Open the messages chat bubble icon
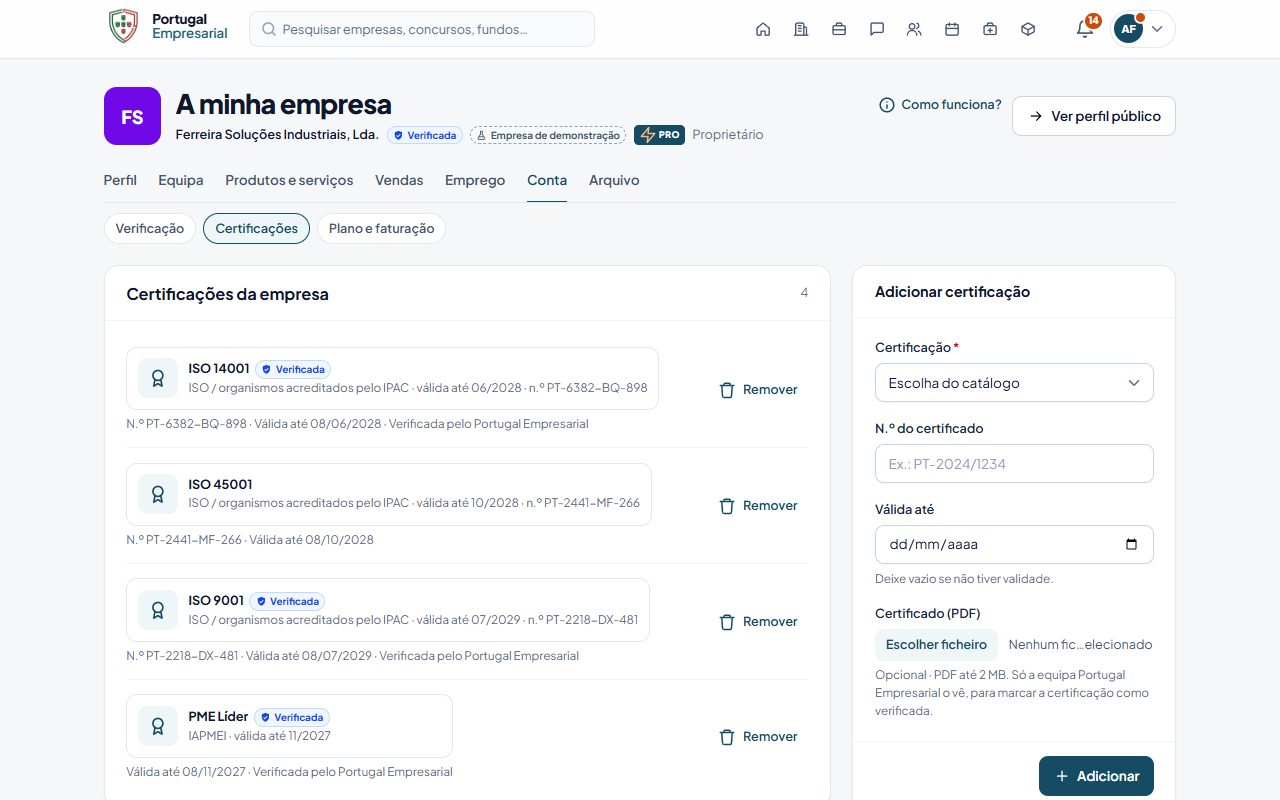 coord(877,29)
